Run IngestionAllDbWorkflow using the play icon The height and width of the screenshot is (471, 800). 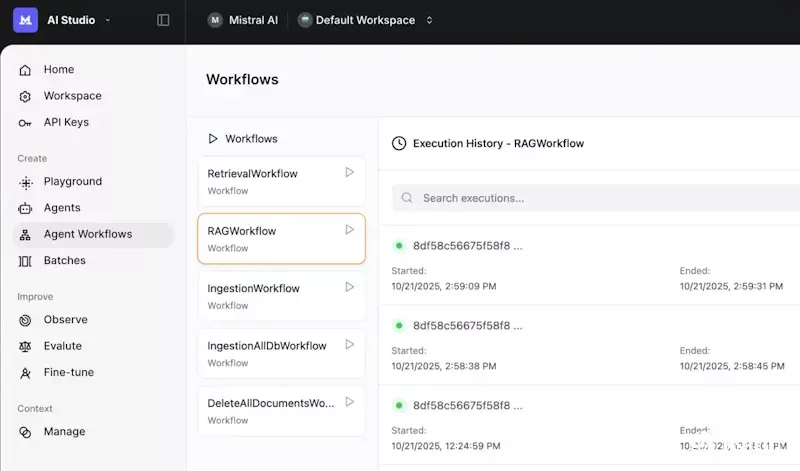point(349,344)
